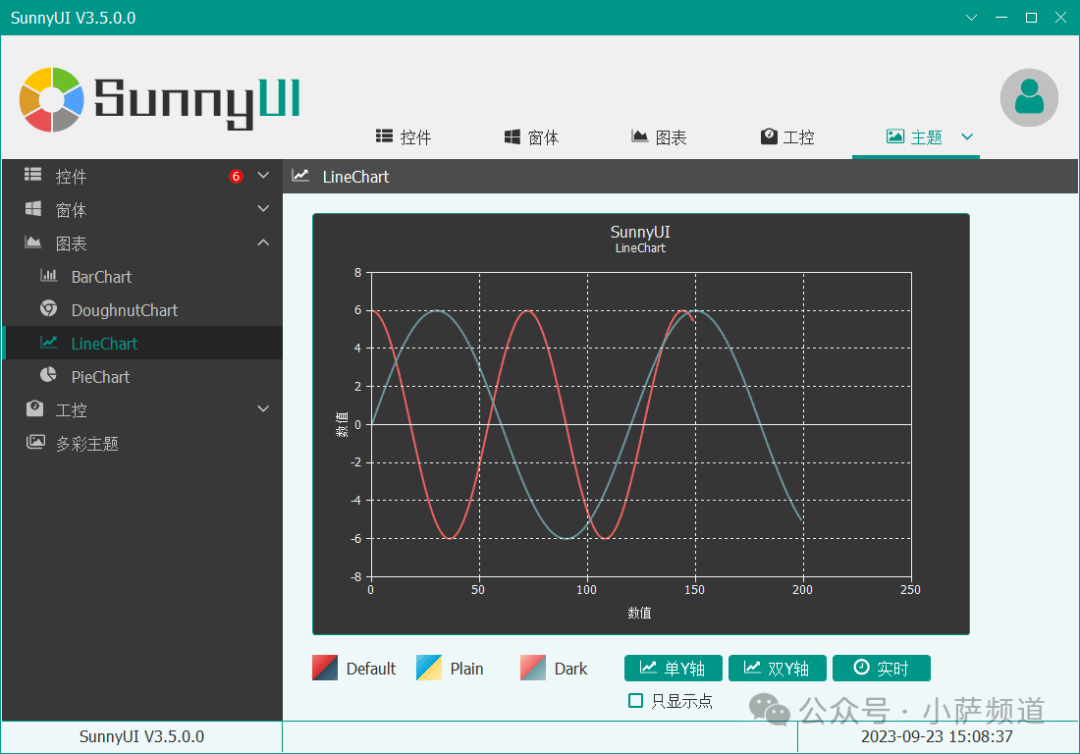Click the title bar dropdown chevron icon
Image resolution: width=1080 pixels, height=754 pixels.
pos(970,18)
